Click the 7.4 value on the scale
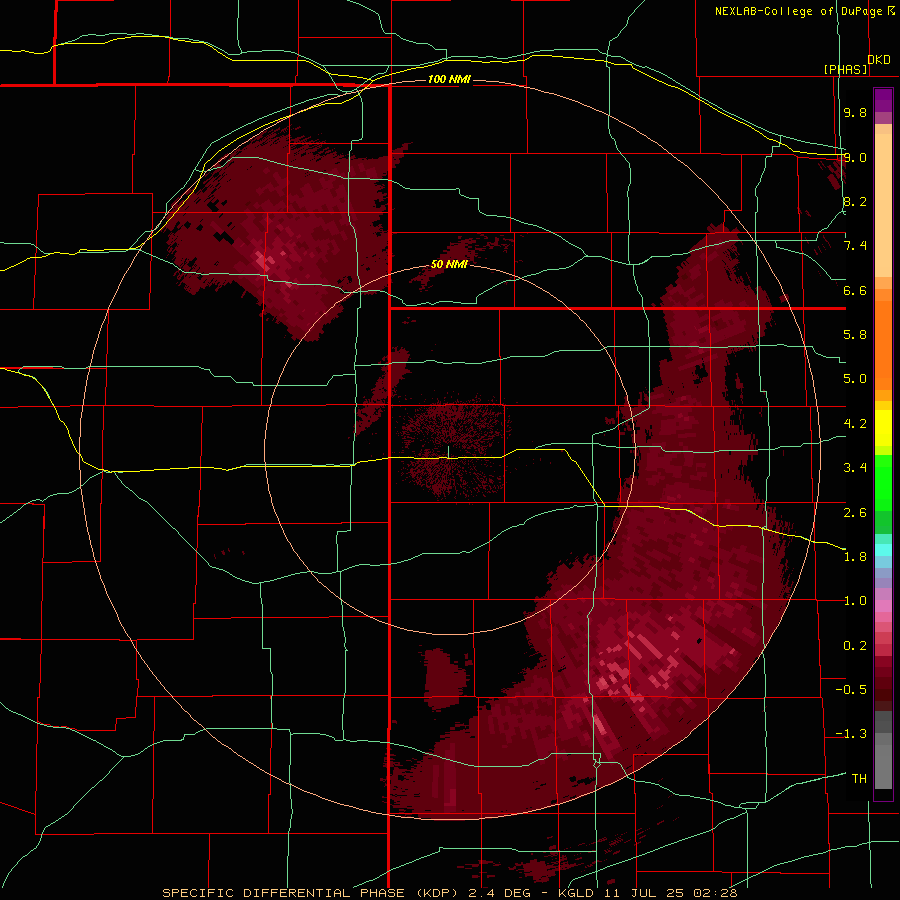 855,246
